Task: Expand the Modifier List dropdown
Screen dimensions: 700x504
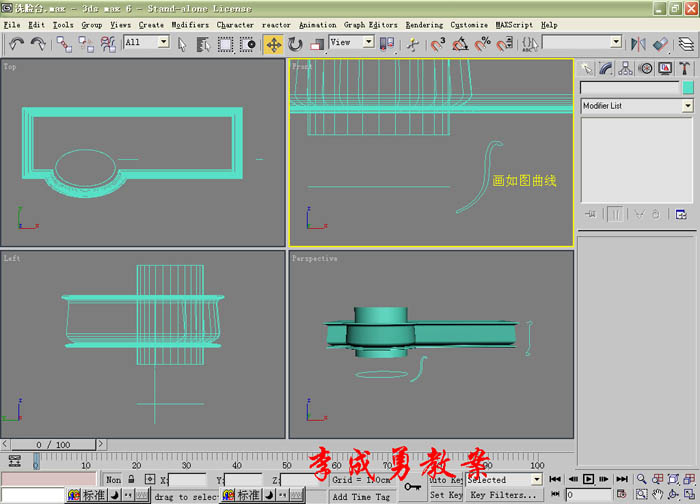Action: (688, 106)
